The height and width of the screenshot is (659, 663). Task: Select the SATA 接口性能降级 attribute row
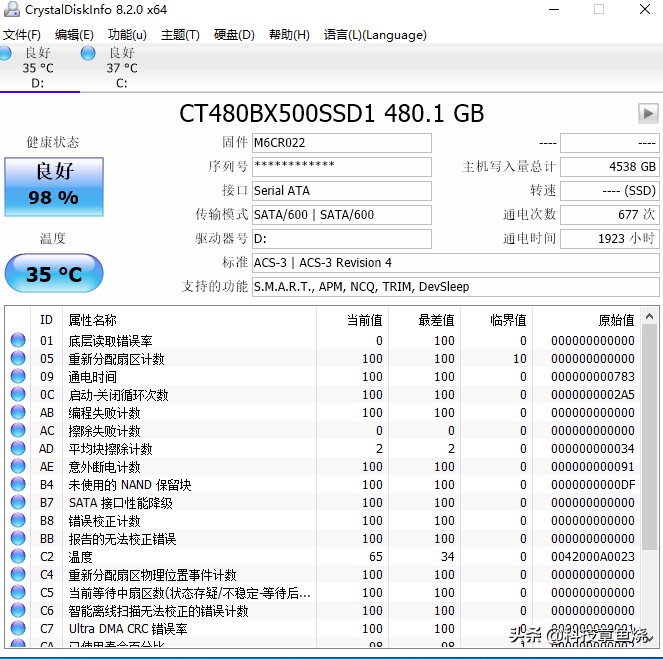coord(323,502)
